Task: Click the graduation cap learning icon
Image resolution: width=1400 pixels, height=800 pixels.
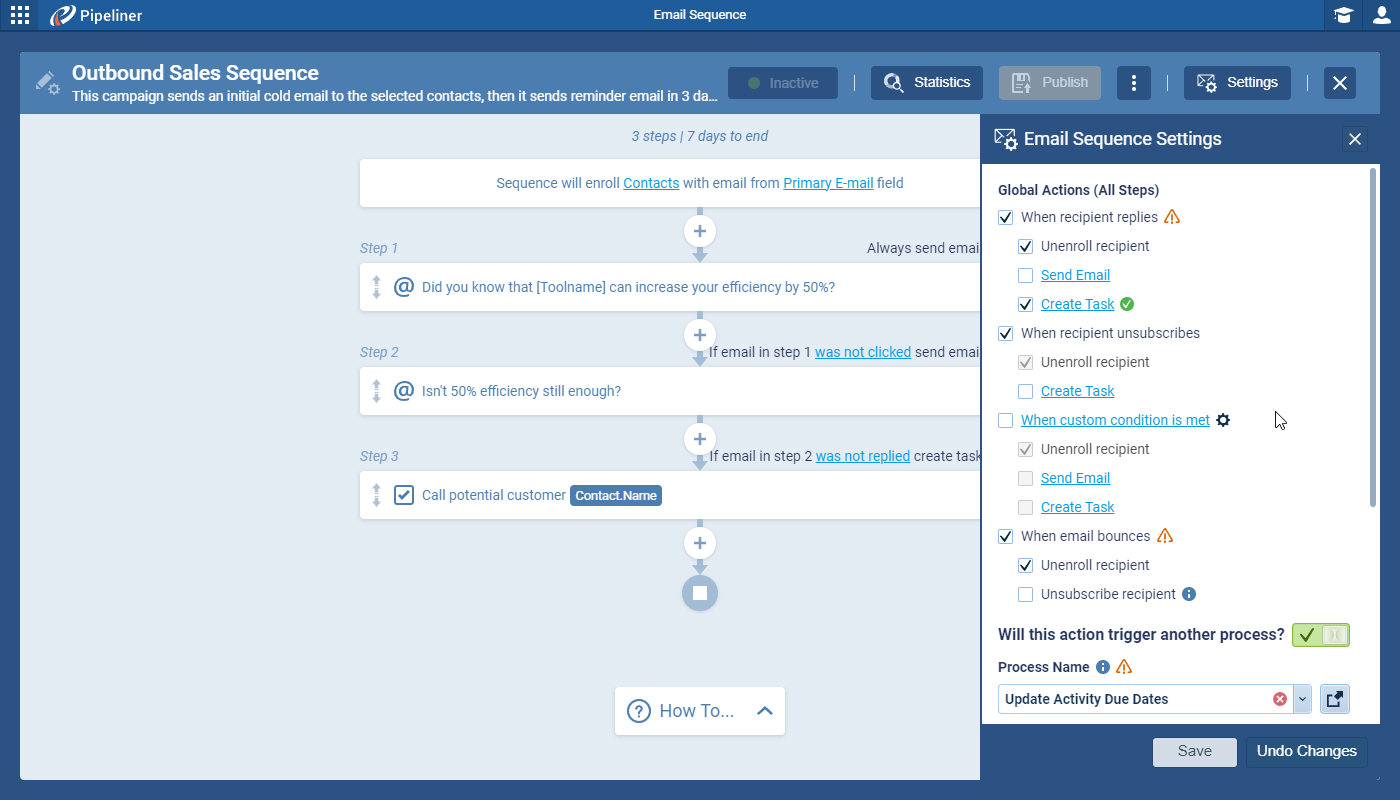Action: click(x=1343, y=15)
